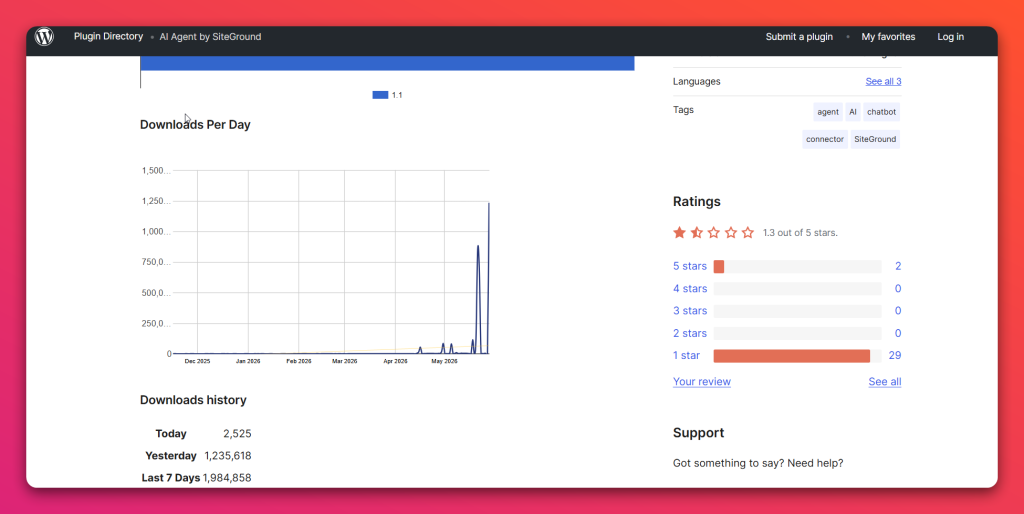Select the connector tag
Image resolution: width=1024 pixels, height=514 pixels.
[x=825, y=139]
